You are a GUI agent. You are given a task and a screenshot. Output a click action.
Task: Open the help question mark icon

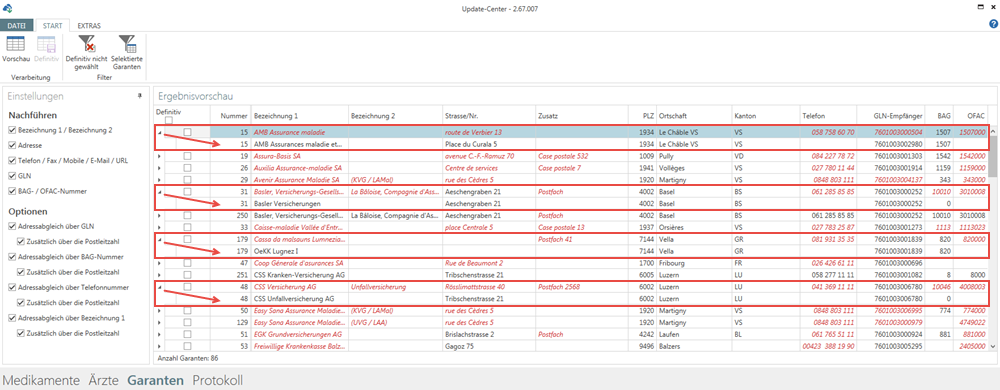[x=993, y=24]
